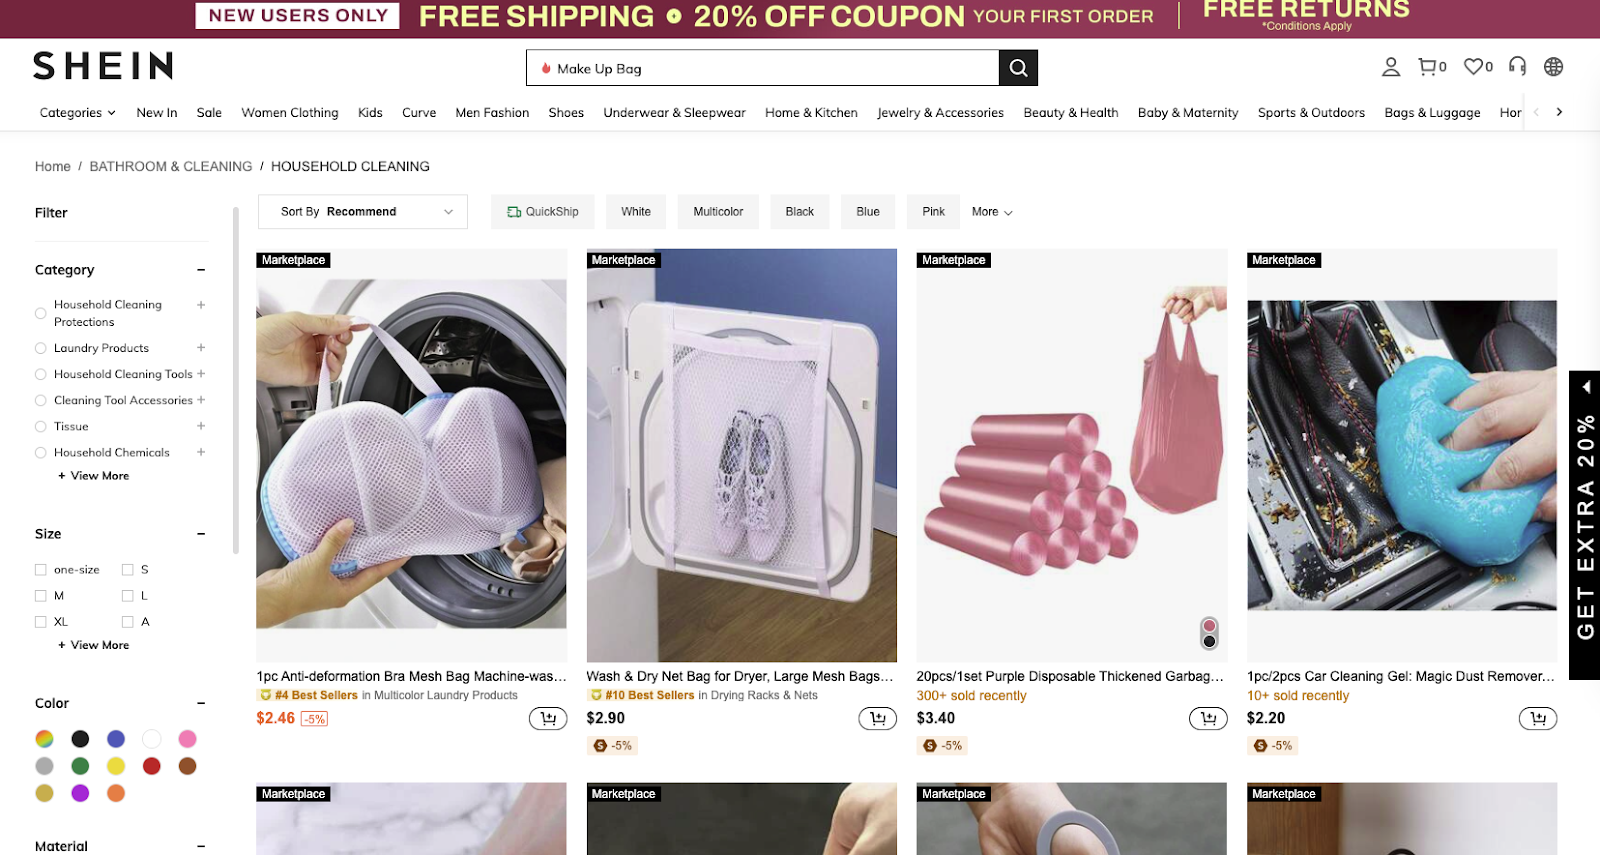Expand the Household Chemicals subcategories
This screenshot has height=855, width=1600.
[x=201, y=452]
